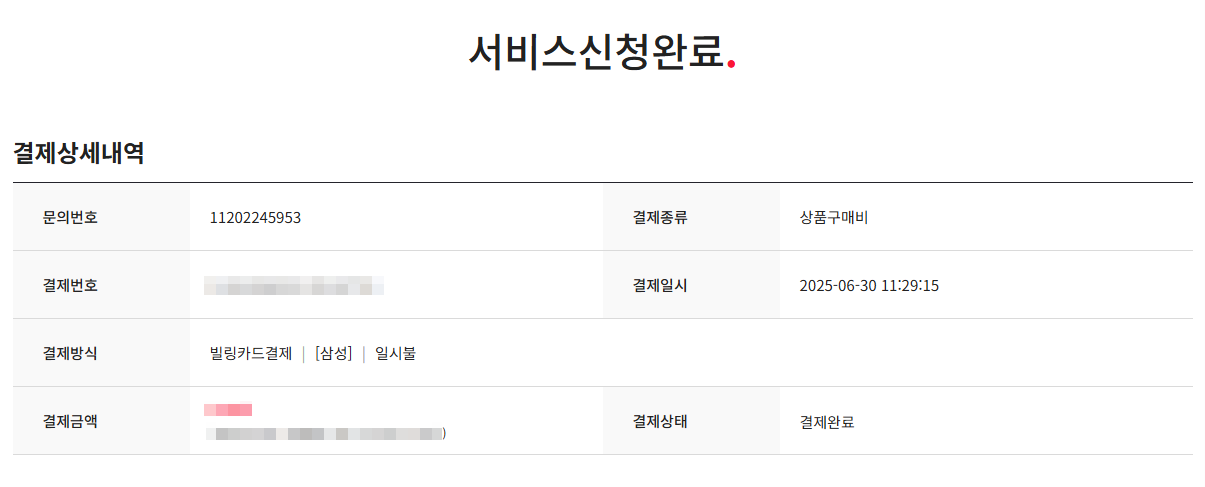Click the 빌링카드결제 payment method text
The height and width of the screenshot is (487, 1205).
pos(251,353)
